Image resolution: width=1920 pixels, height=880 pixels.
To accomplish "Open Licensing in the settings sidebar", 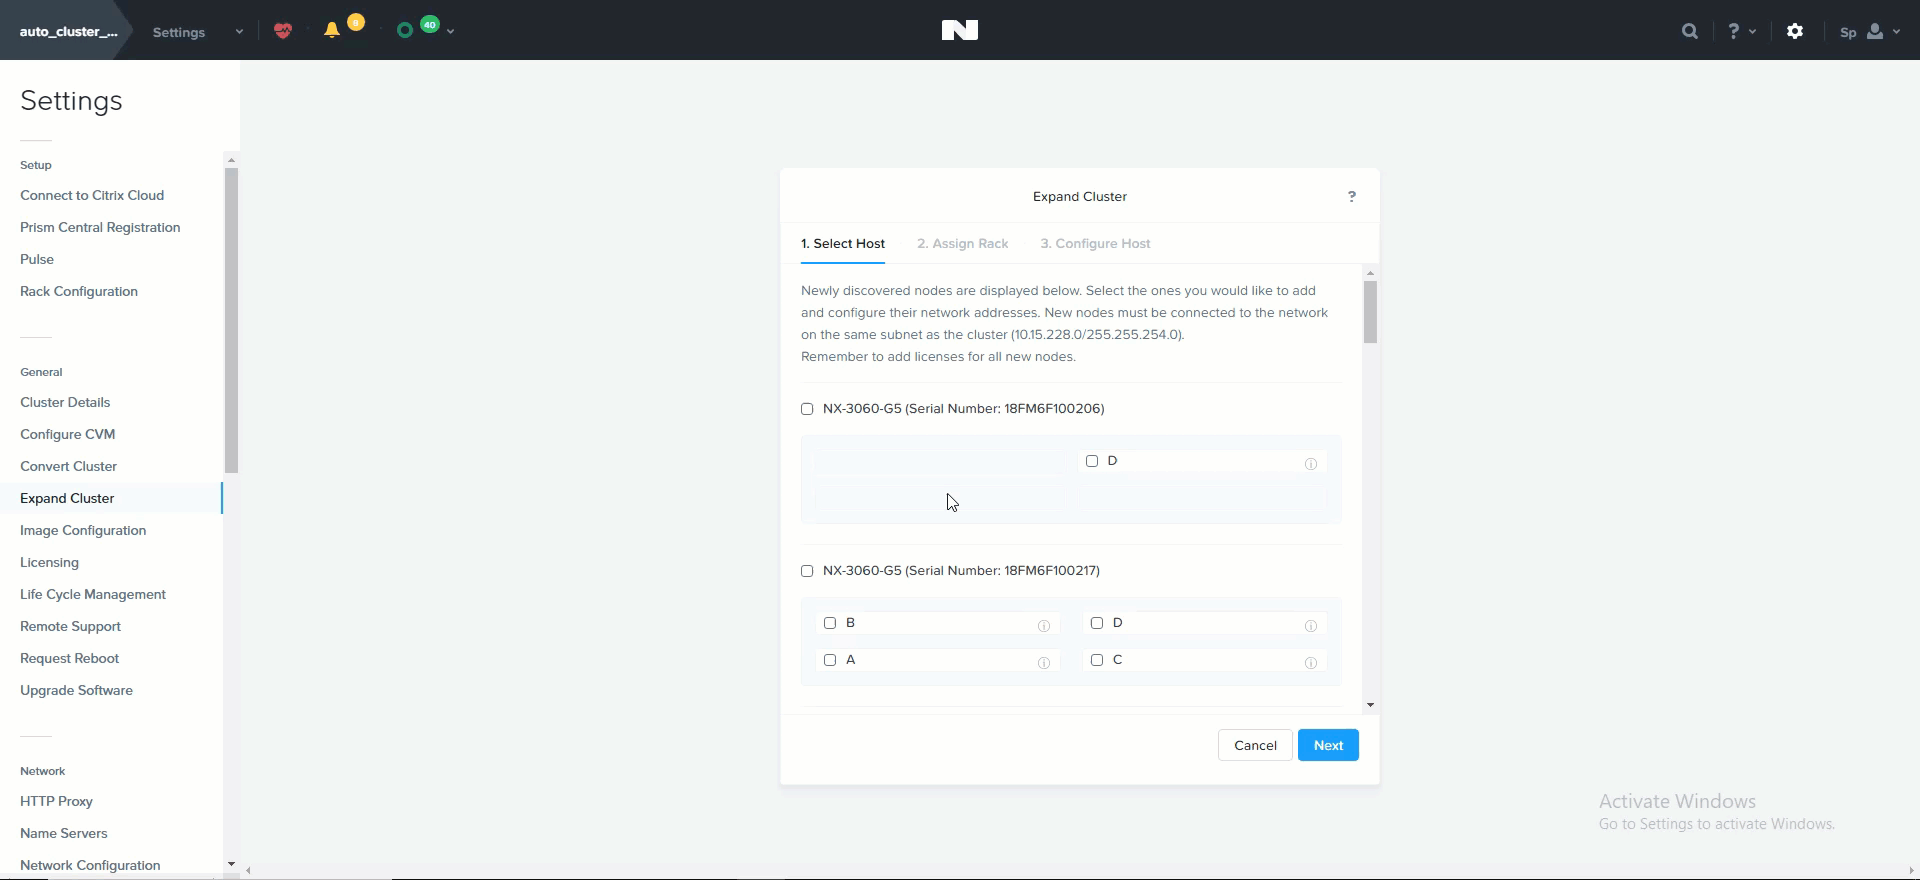I will [49, 562].
